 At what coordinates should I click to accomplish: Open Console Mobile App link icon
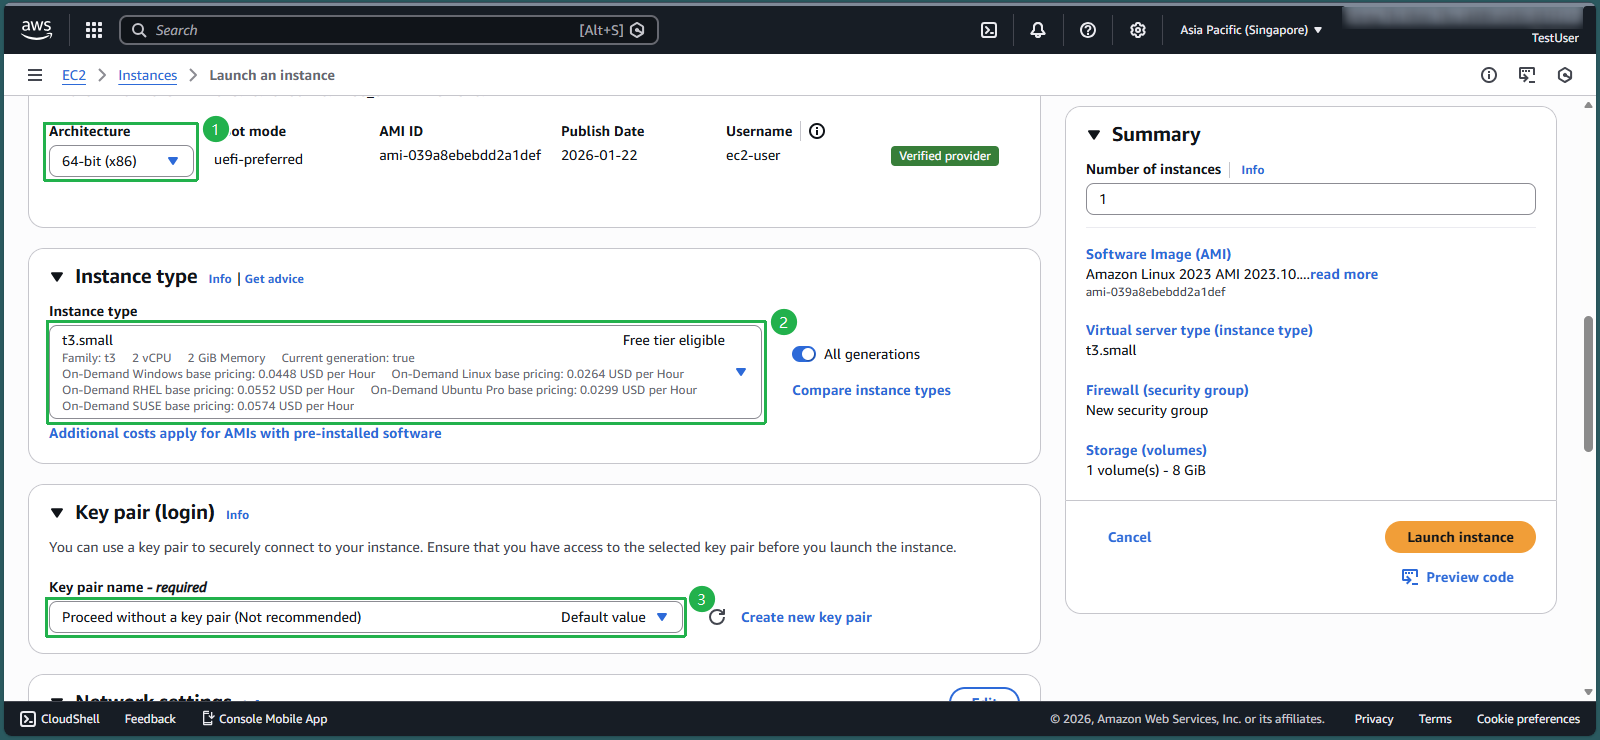coord(208,718)
